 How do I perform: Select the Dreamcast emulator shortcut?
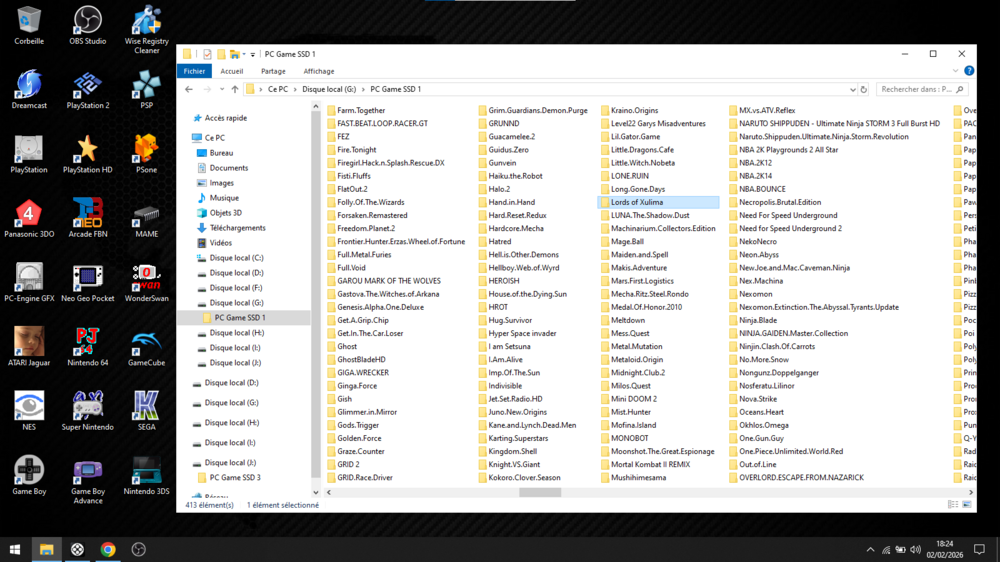click(x=29, y=90)
